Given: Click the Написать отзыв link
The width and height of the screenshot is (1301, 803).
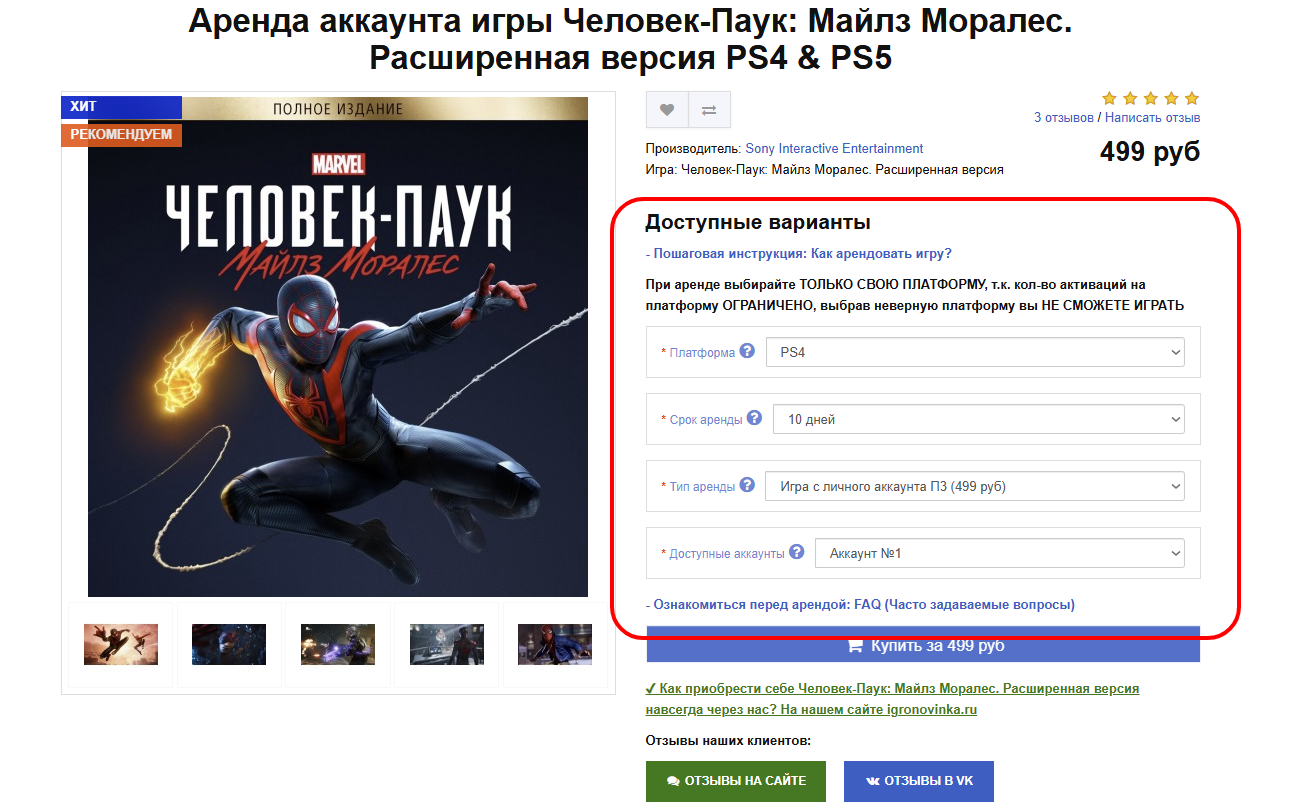Looking at the screenshot, I should point(1152,118).
